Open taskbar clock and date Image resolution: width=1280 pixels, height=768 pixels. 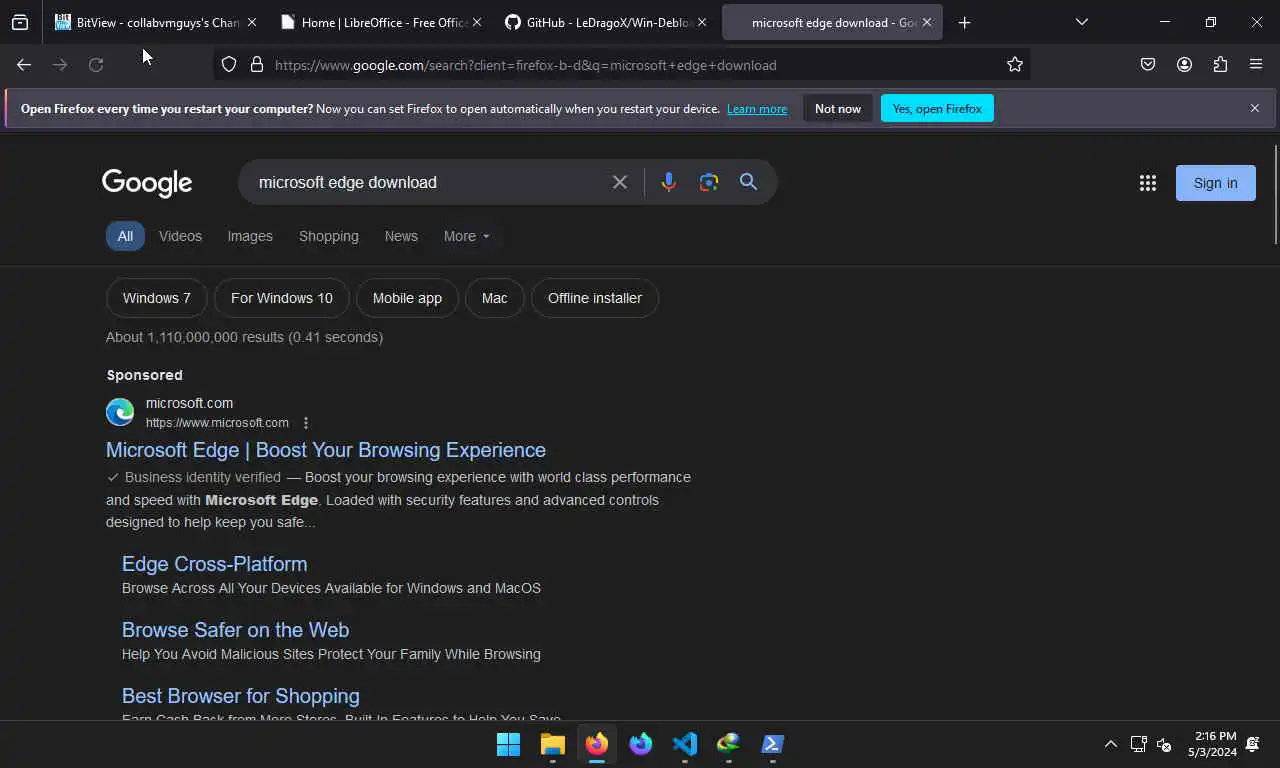click(x=1212, y=744)
